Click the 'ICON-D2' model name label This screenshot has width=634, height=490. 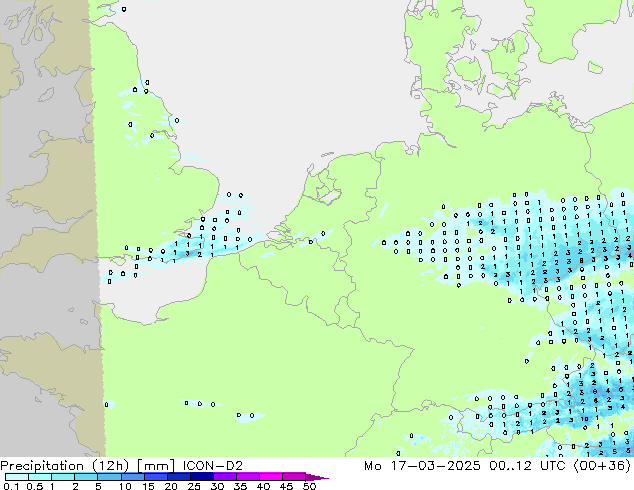tap(213, 465)
